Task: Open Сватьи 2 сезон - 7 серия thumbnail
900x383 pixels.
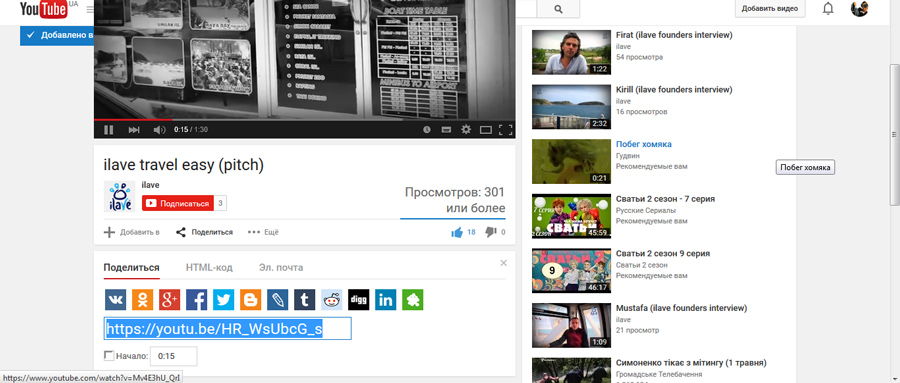Action: coord(571,216)
